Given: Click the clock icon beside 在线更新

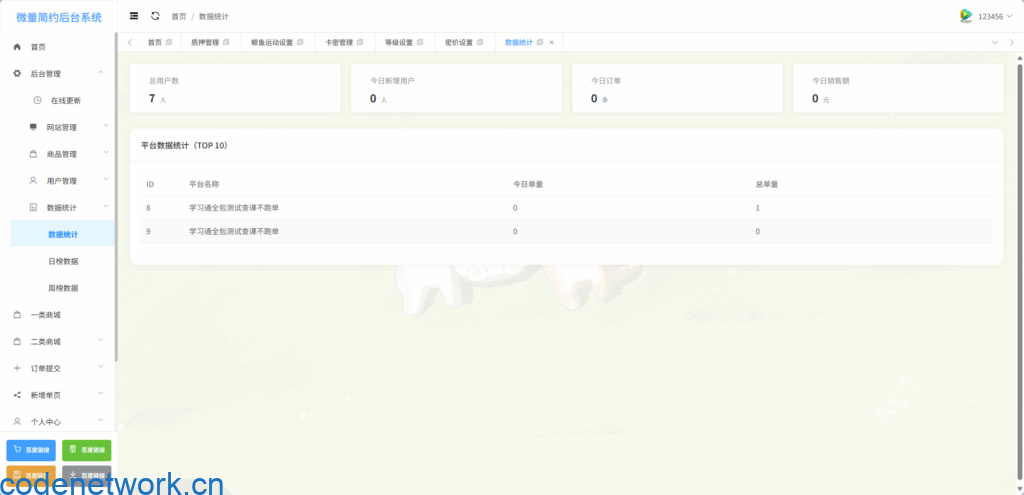Looking at the screenshot, I should click(x=37, y=100).
